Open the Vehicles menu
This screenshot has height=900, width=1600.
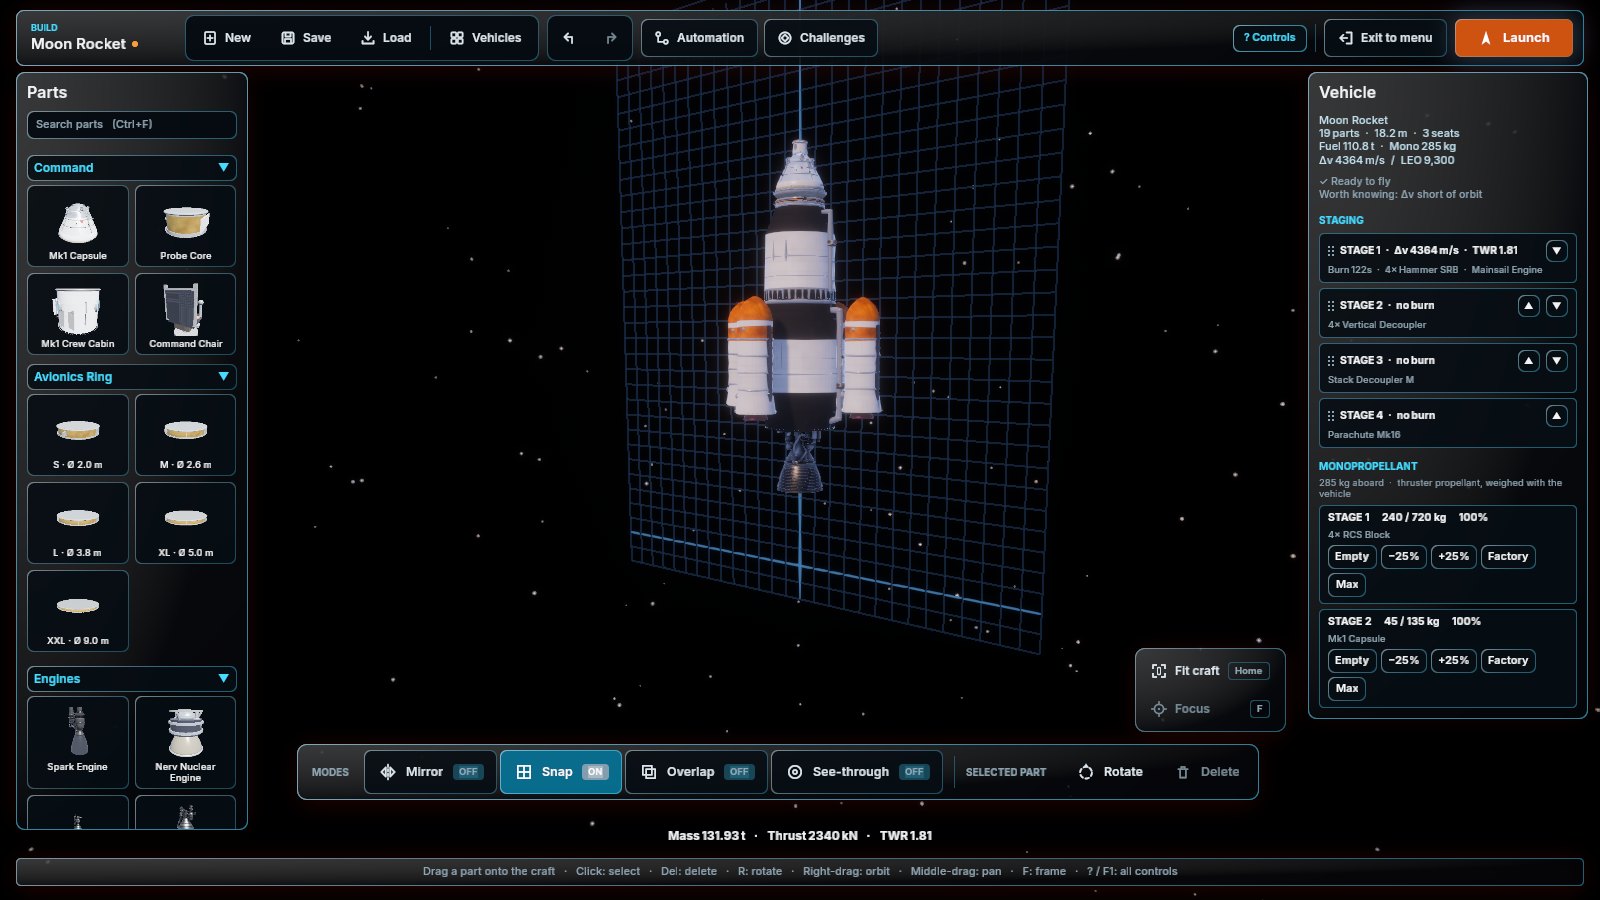485,38
